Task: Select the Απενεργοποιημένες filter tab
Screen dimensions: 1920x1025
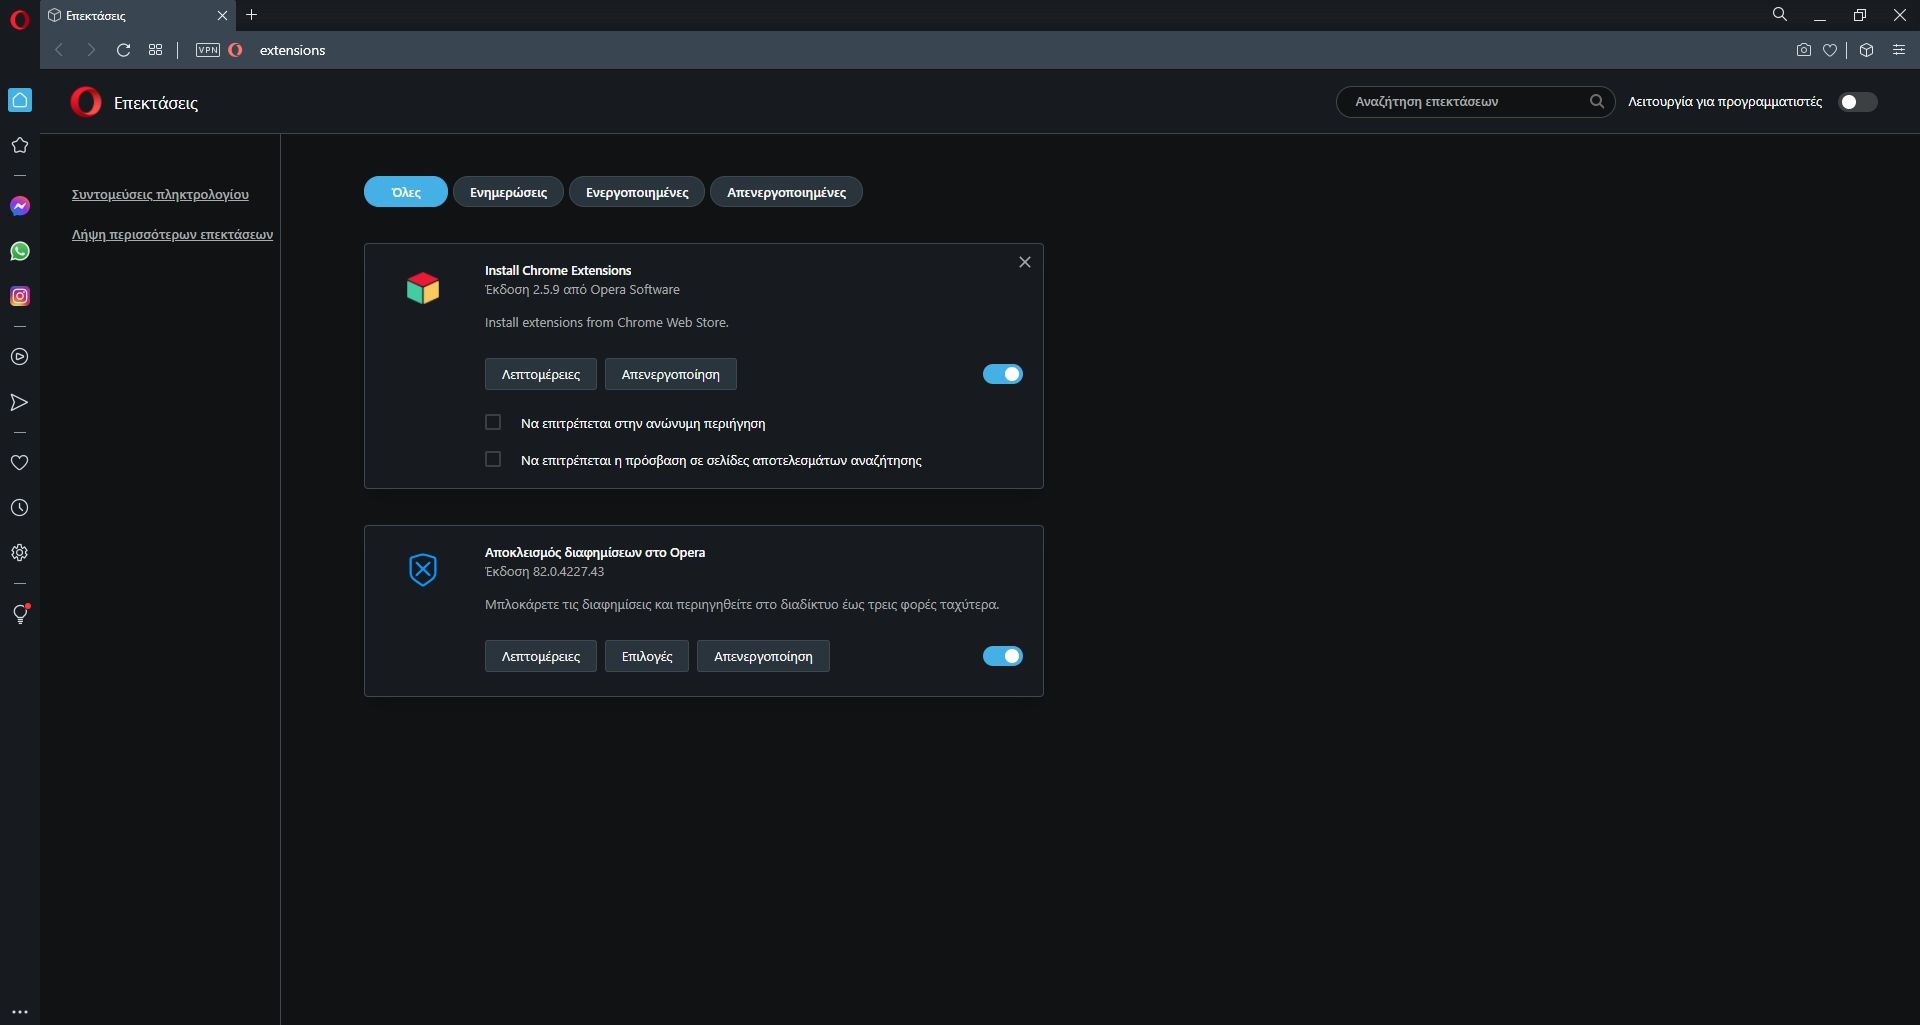Action: pyautogui.click(x=786, y=192)
